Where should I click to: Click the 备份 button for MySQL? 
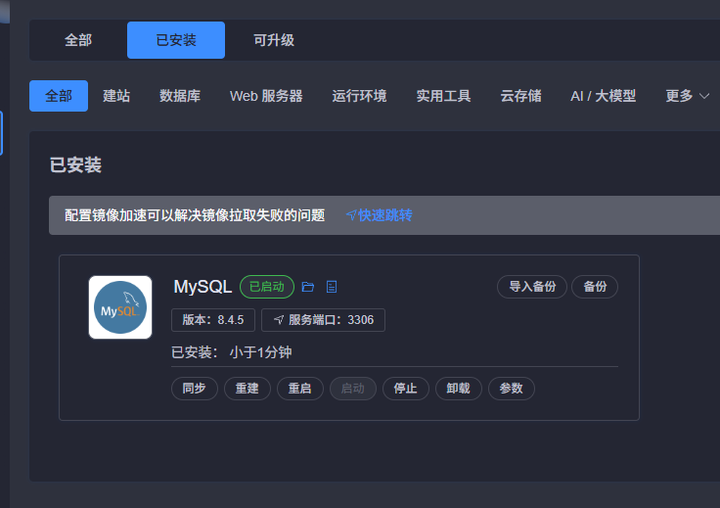pyautogui.click(x=595, y=287)
